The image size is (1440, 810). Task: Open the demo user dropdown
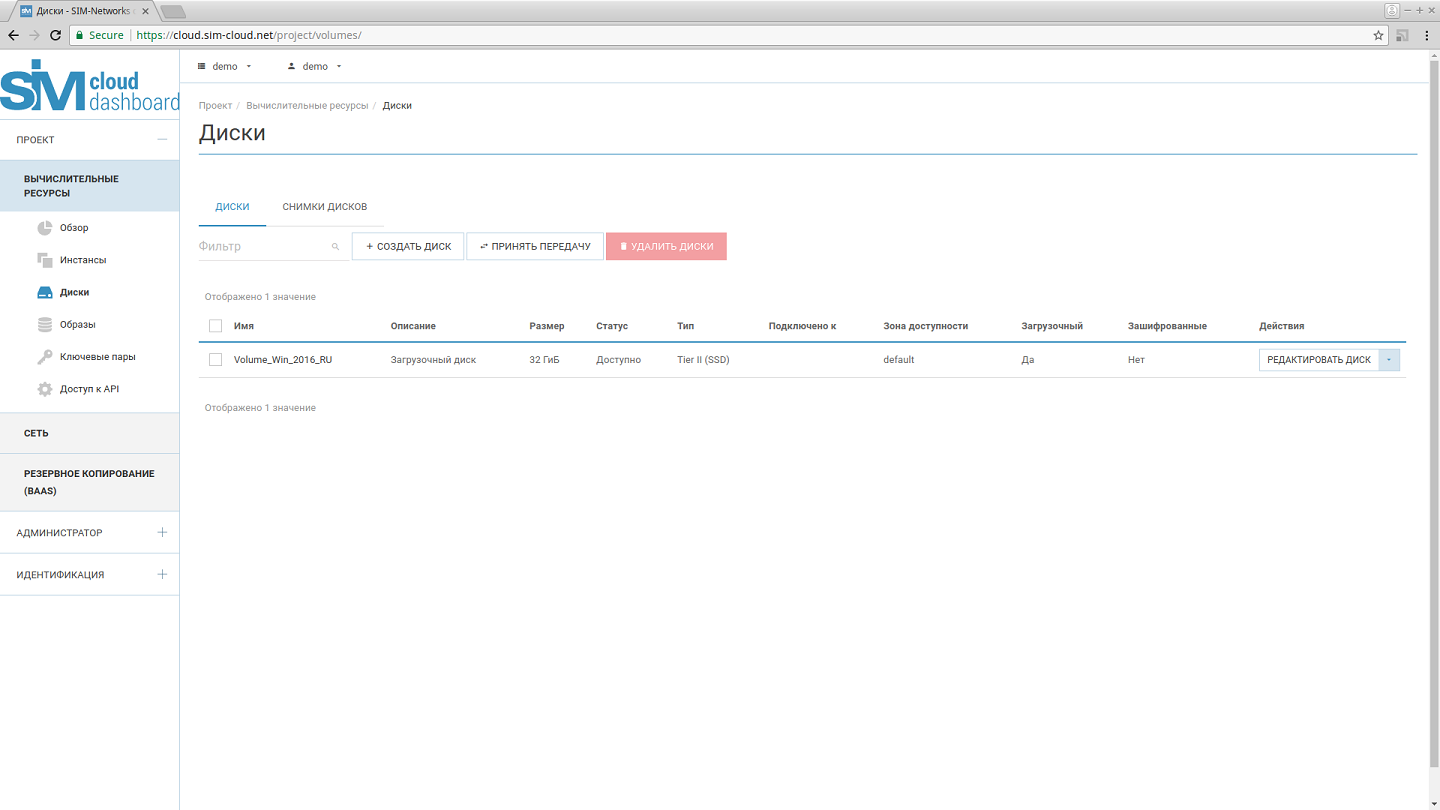coord(315,66)
